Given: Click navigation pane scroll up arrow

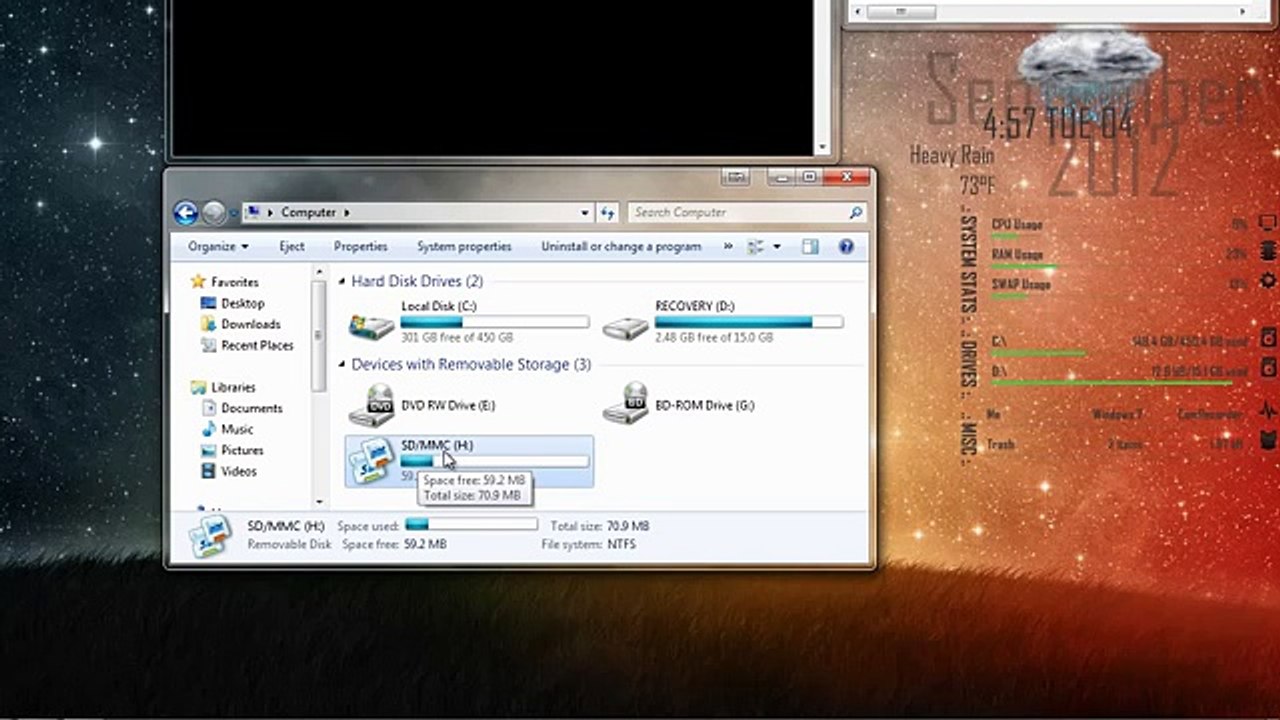Looking at the screenshot, I should coord(319,272).
